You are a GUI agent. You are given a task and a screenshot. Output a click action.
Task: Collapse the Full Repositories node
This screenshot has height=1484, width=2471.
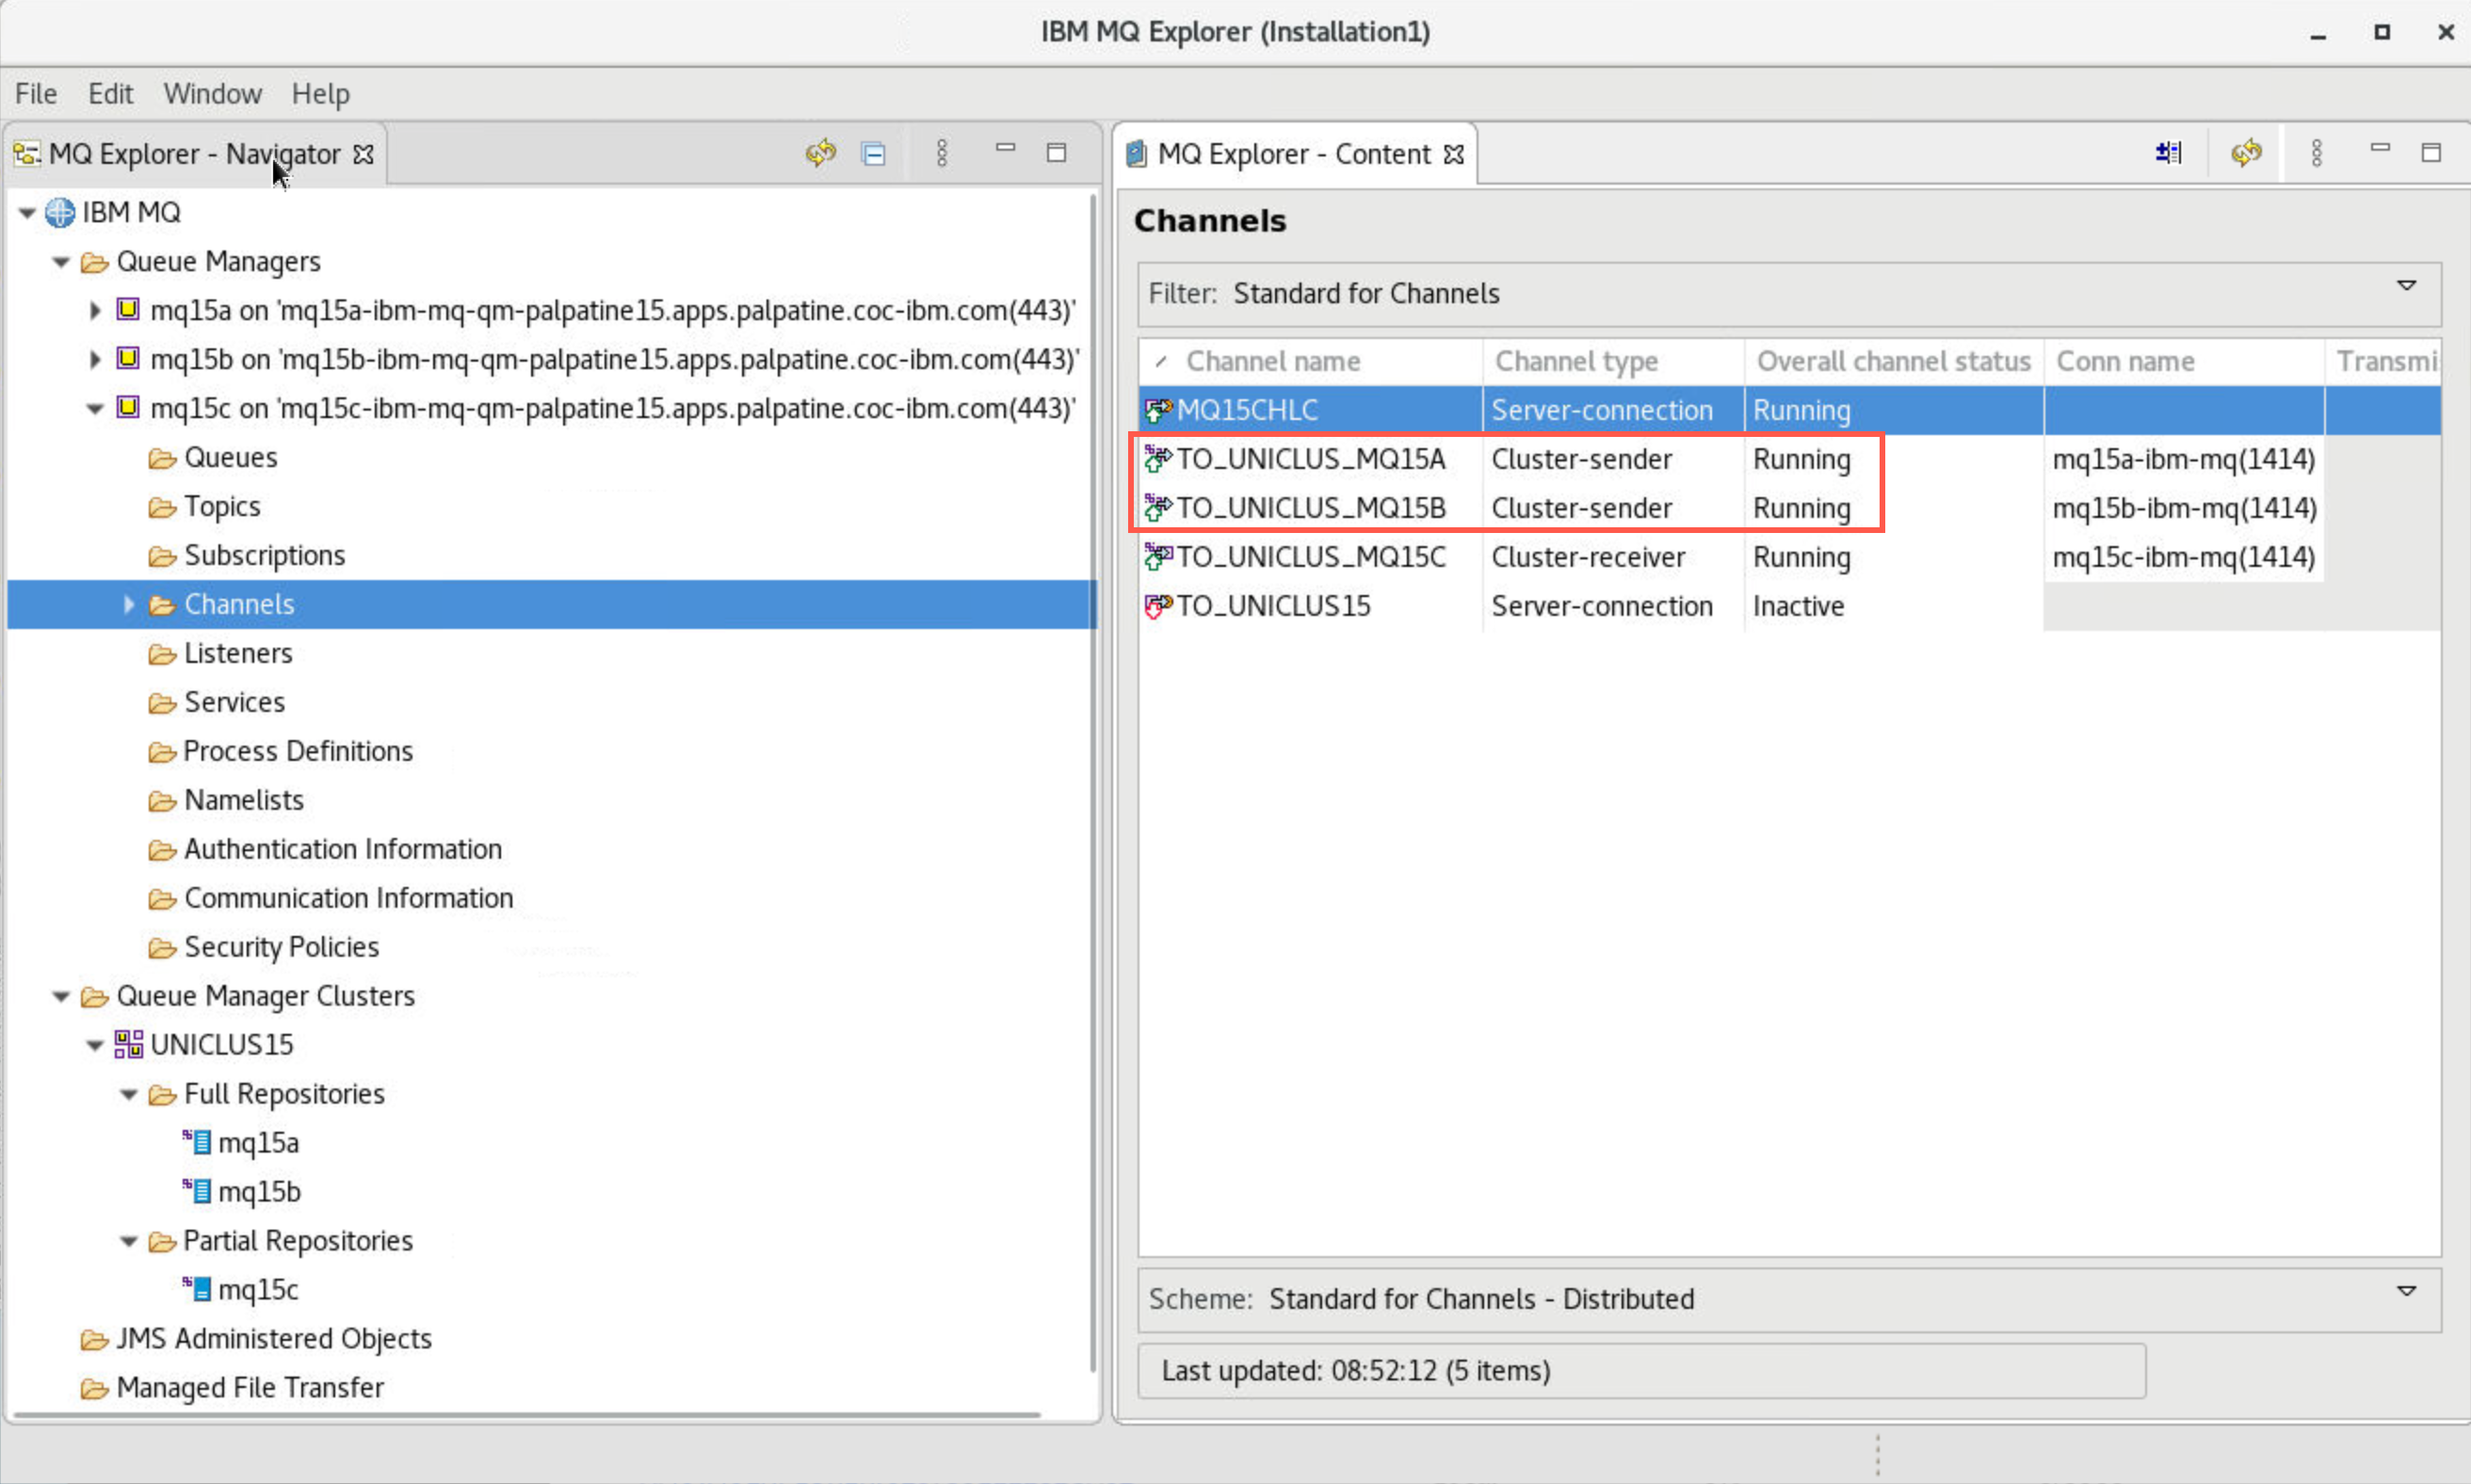tap(129, 1095)
